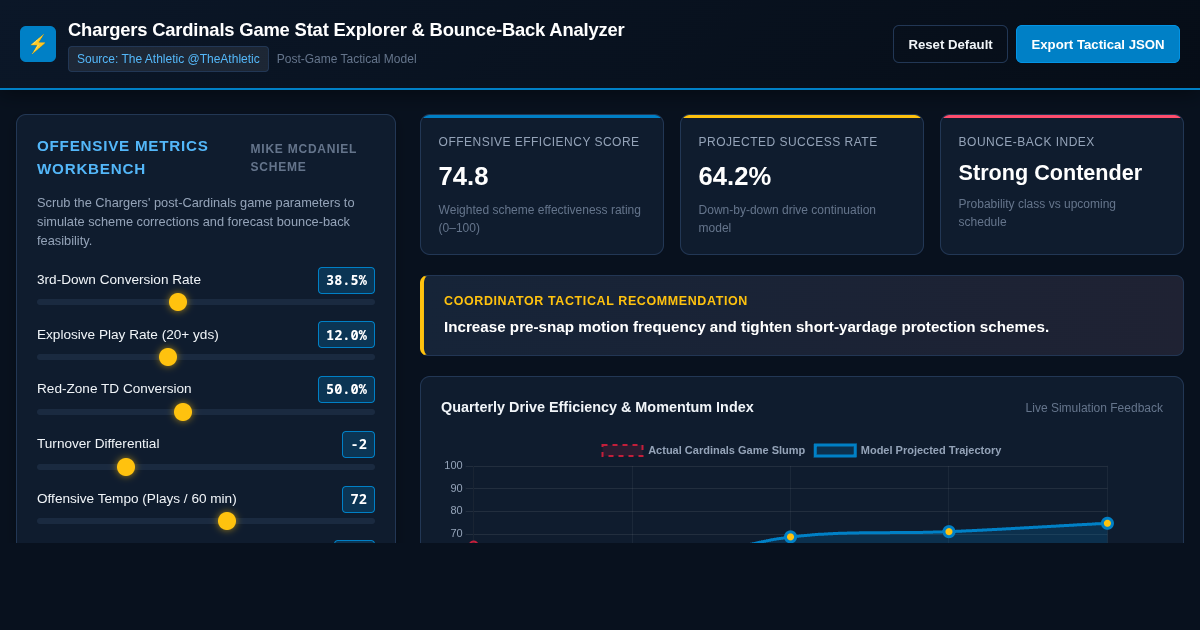
Task: Click the last data point on trajectory line
Action: (x=1107, y=523)
